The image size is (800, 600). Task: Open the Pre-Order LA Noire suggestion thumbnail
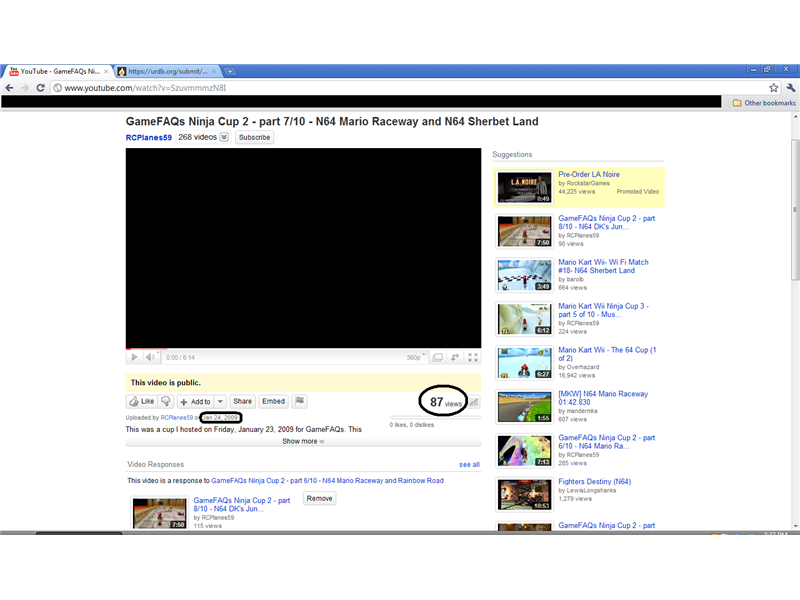(x=524, y=187)
